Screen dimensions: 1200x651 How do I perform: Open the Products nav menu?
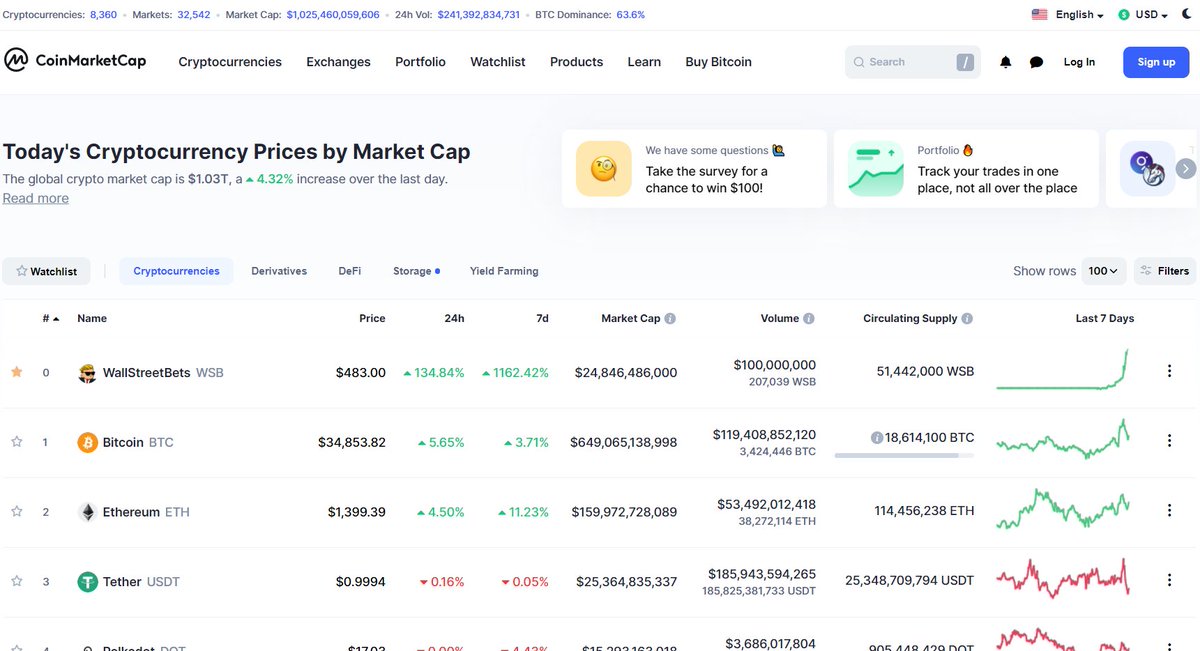[576, 62]
